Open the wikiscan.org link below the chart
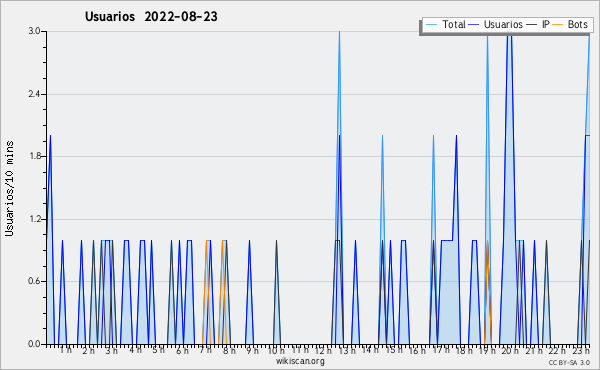Screen dimensions: 600x370 (x=300, y=361)
